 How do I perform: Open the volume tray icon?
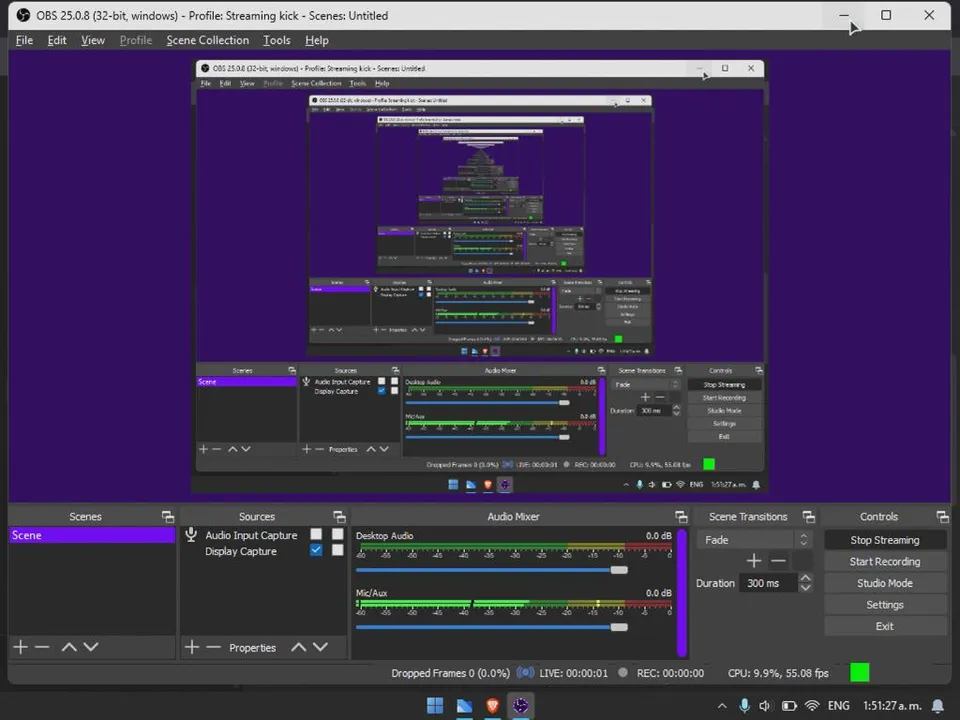[x=765, y=706]
